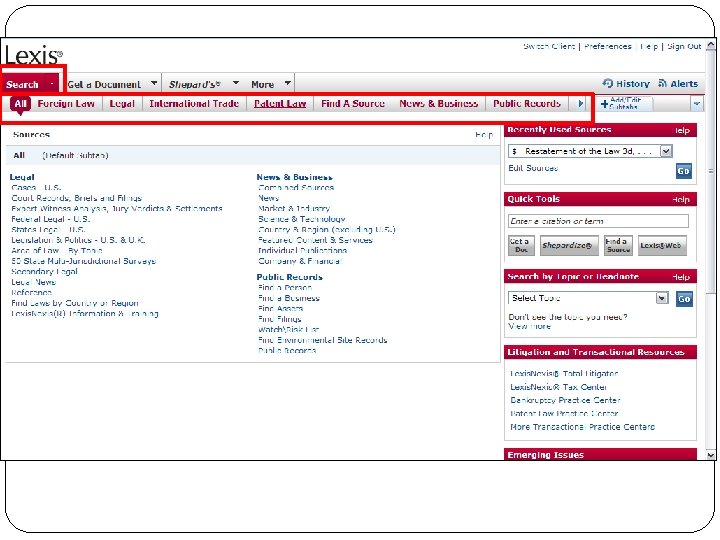720x540 pixels.
Task: Switch to the Legal subtab
Action: coord(122,104)
